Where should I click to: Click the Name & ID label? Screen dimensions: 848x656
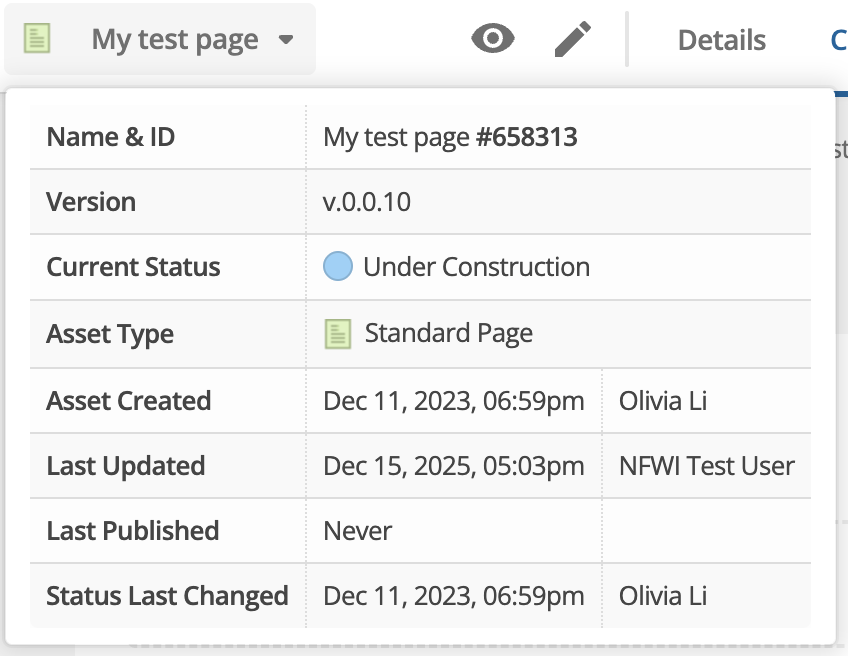111,137
